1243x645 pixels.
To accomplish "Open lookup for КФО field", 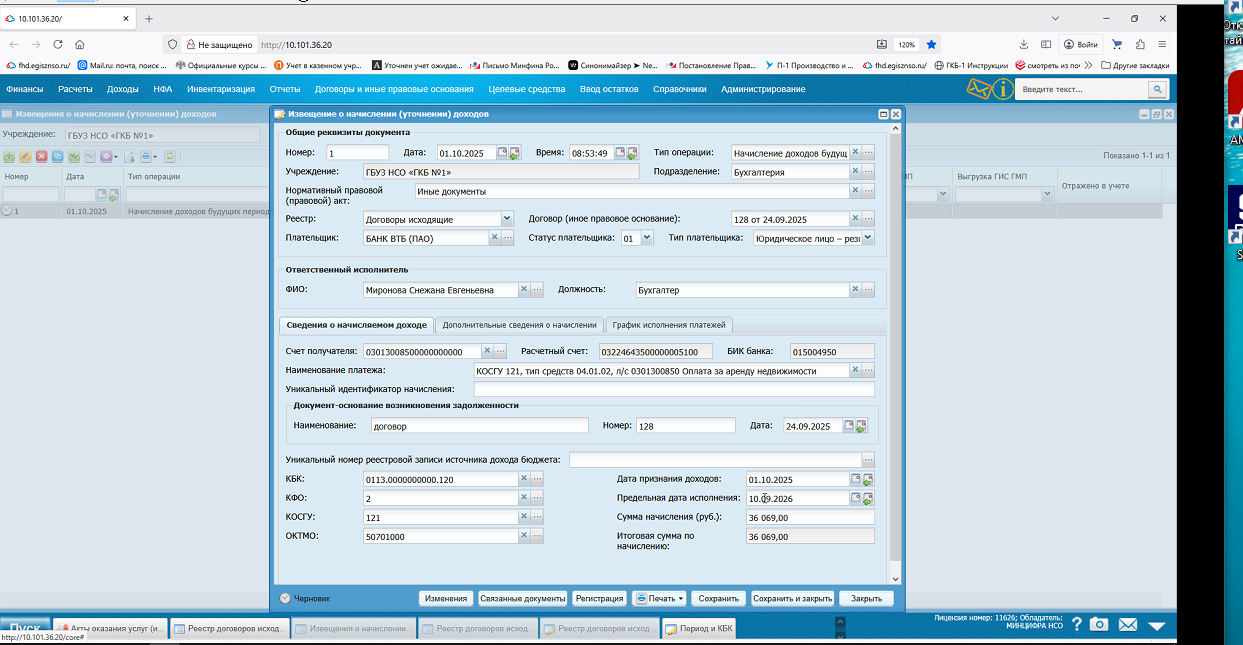I will click(x=537, y=498).
